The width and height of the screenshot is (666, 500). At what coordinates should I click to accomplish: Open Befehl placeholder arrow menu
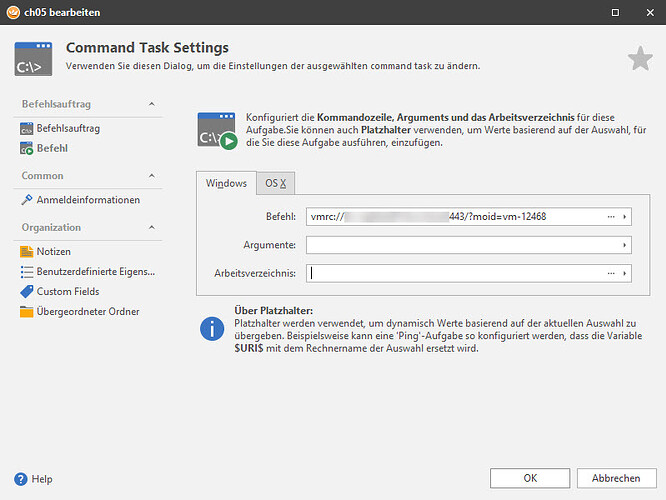click(626, 217)
